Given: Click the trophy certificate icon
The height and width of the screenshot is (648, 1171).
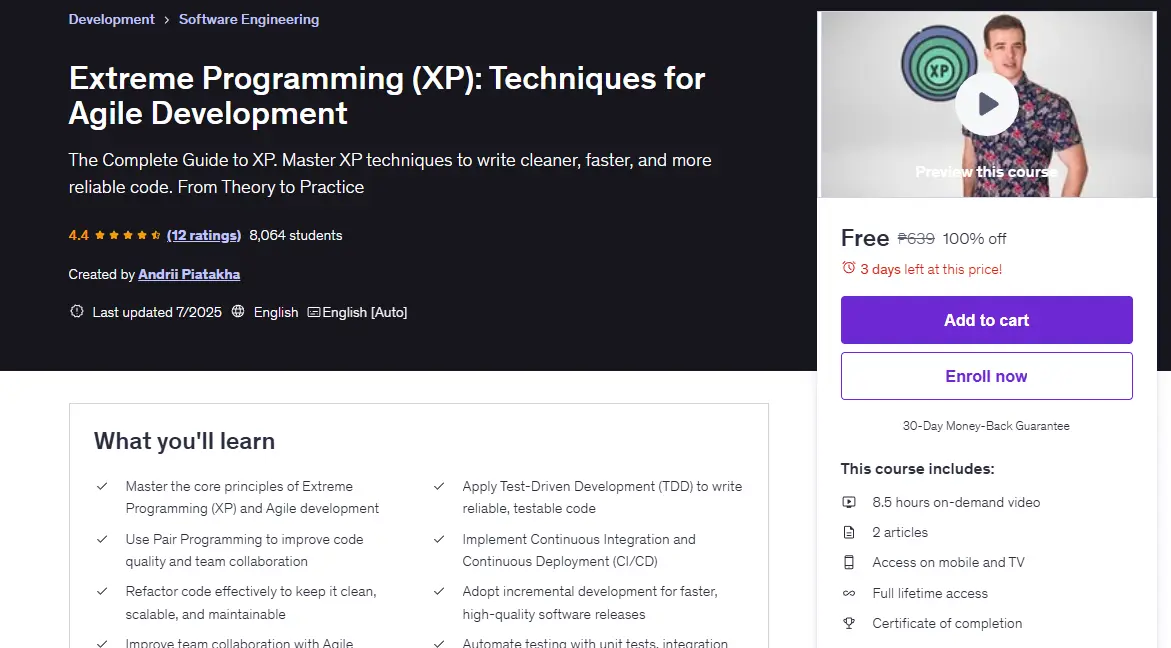Looking at the screenshot, I should pyautogui.click(x=849, y=623).
